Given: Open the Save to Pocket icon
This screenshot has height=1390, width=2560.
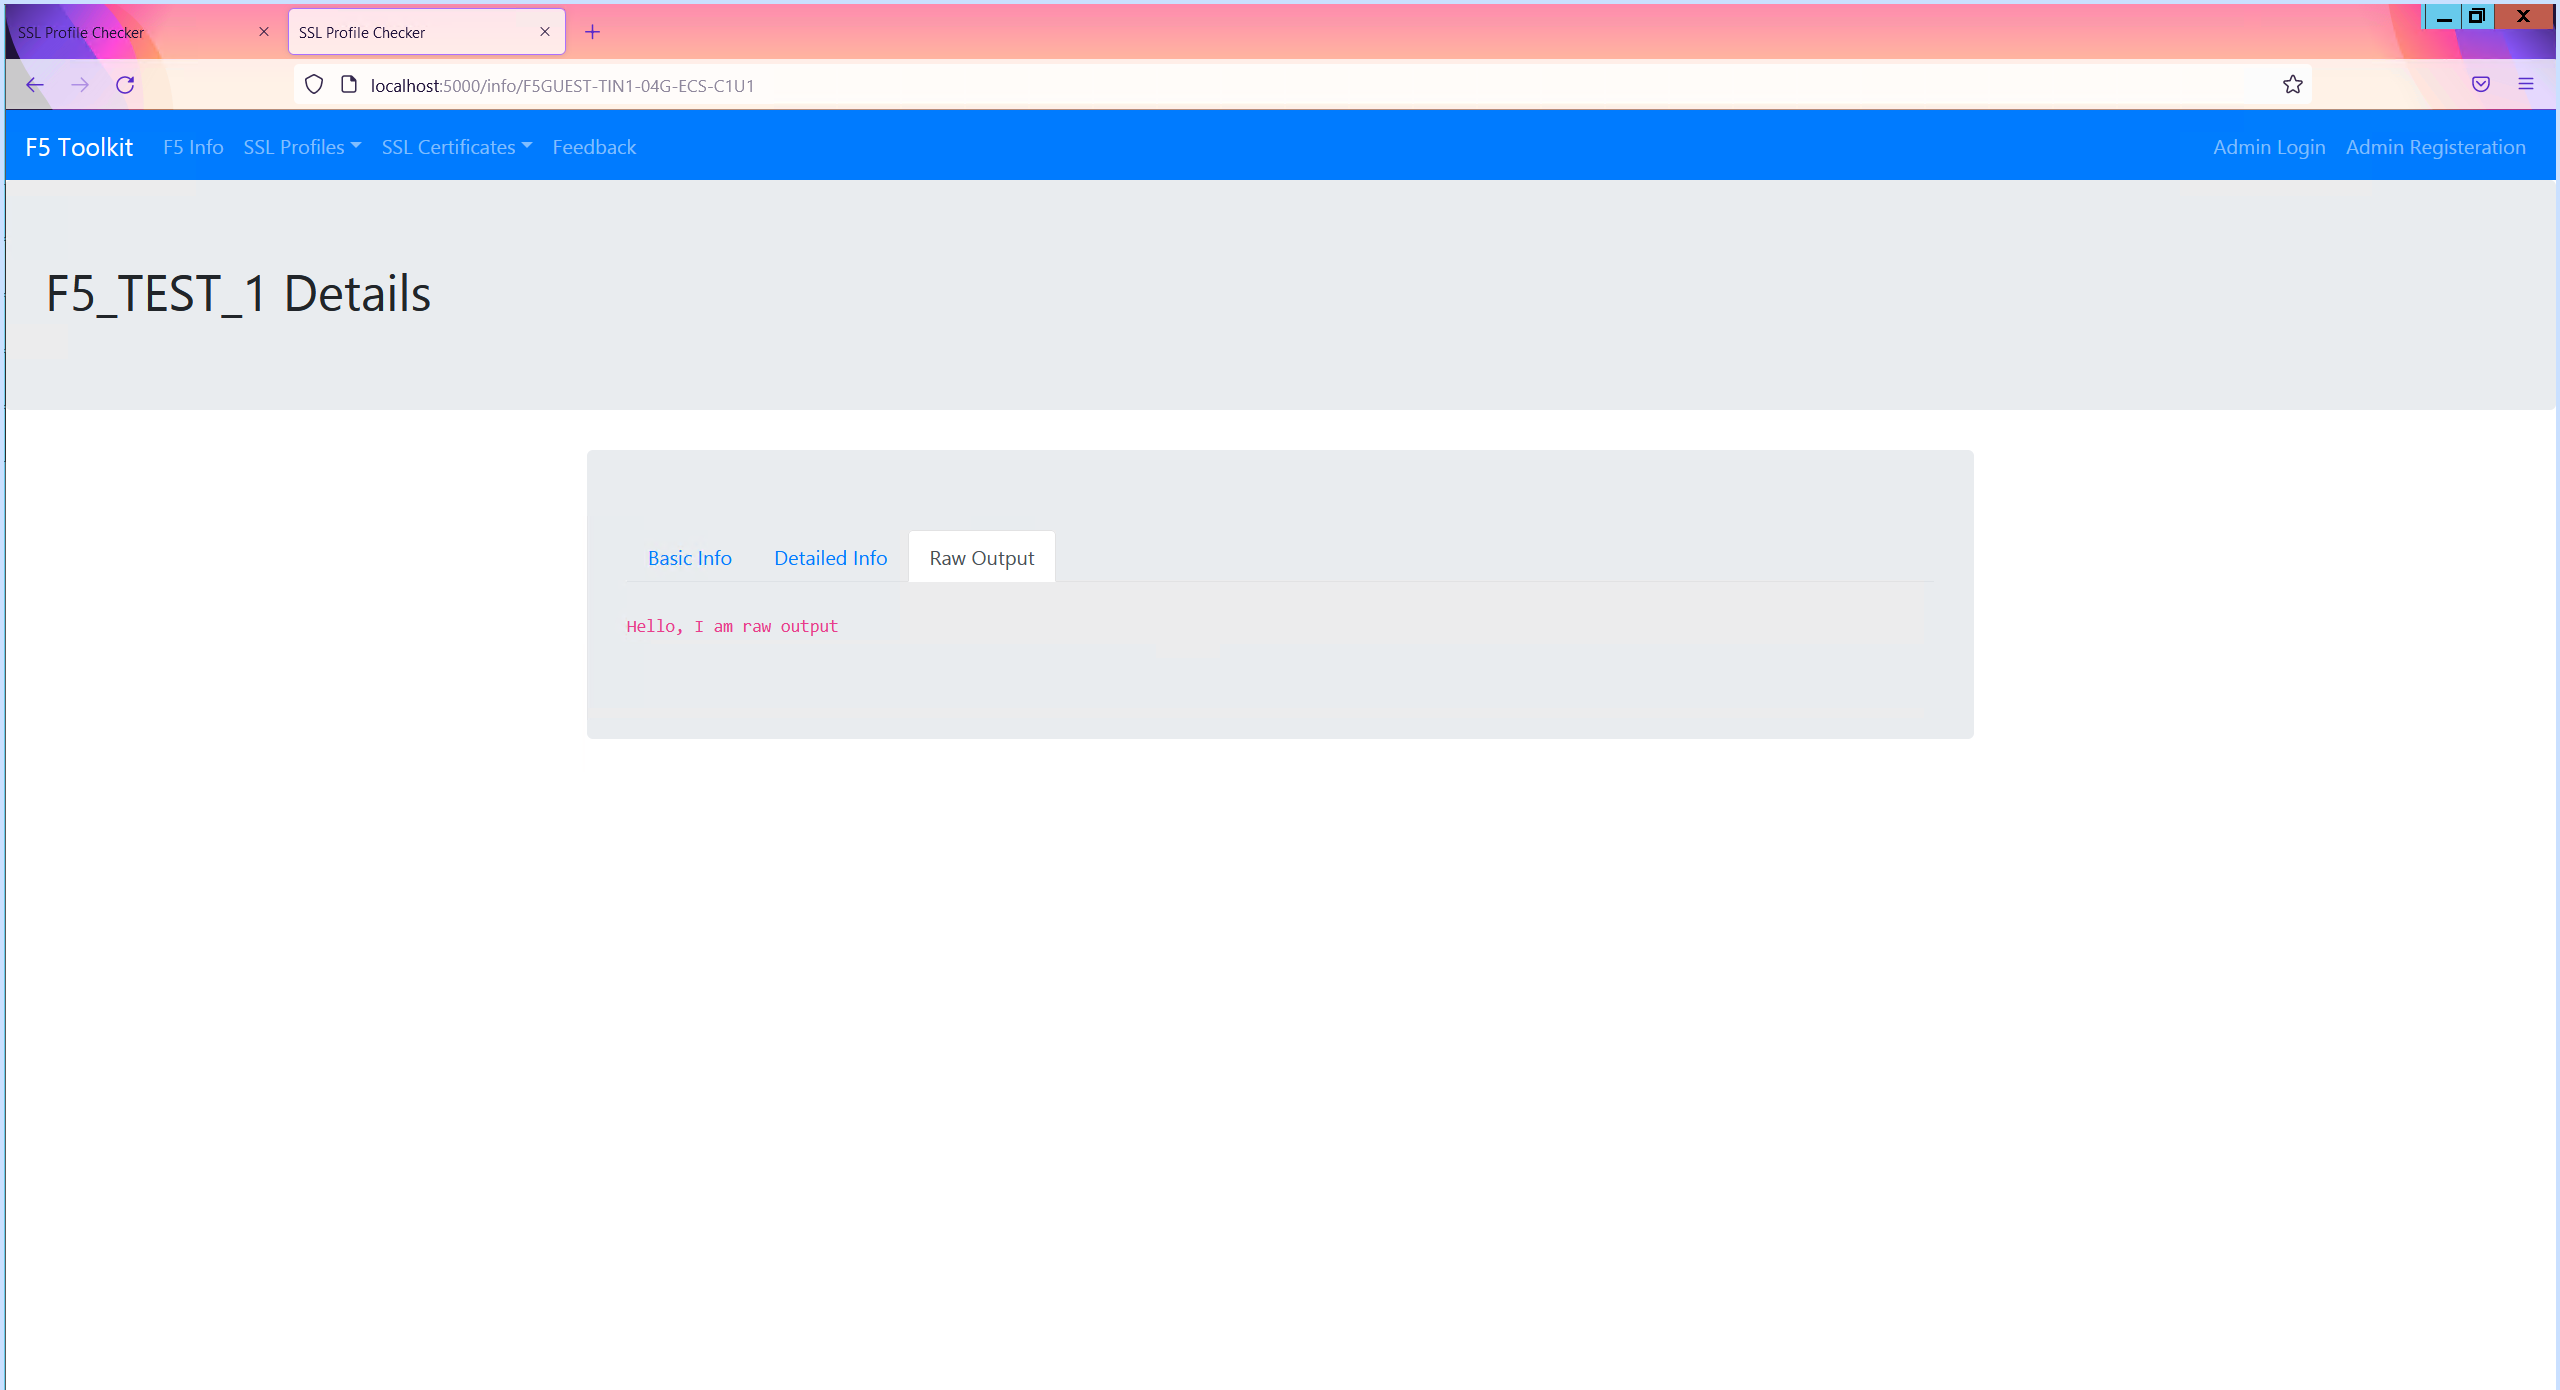Looking at the screenshot, I should click(x=2480, y=85).
